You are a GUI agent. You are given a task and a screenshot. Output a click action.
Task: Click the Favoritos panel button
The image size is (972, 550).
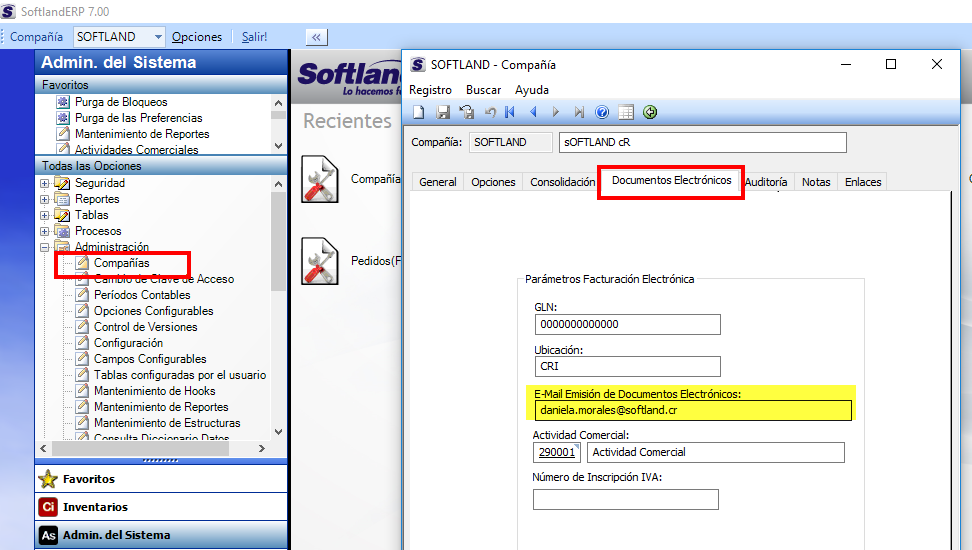coord(161,479)
